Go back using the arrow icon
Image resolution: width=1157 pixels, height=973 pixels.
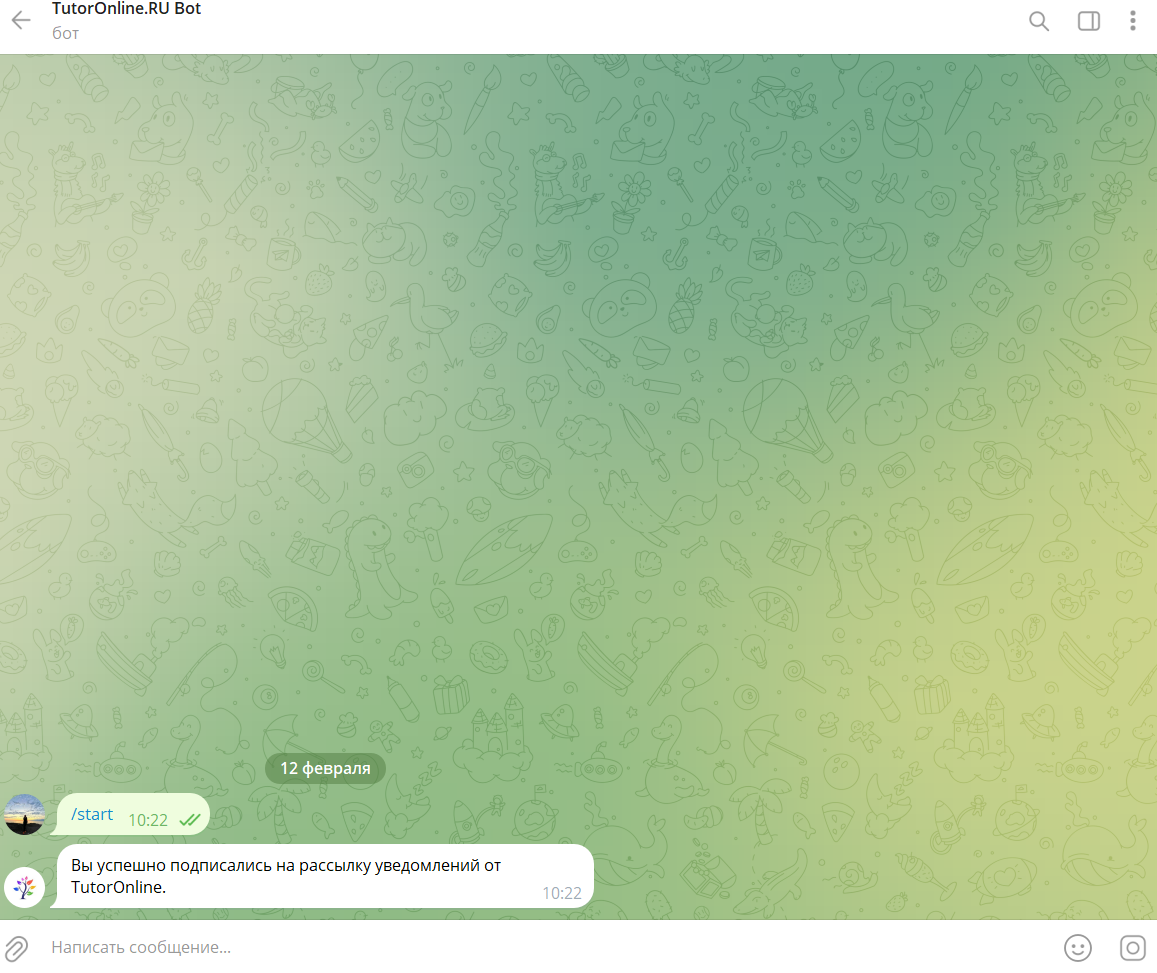[x=21, y=20]
